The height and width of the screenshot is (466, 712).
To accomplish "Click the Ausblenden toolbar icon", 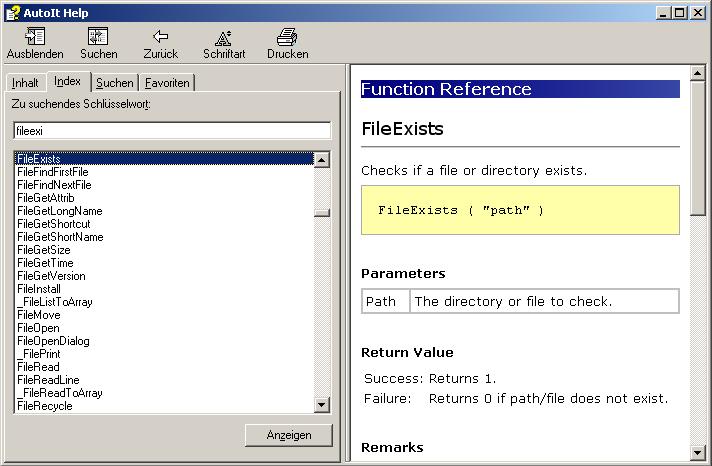I will (x=35, y=37).
